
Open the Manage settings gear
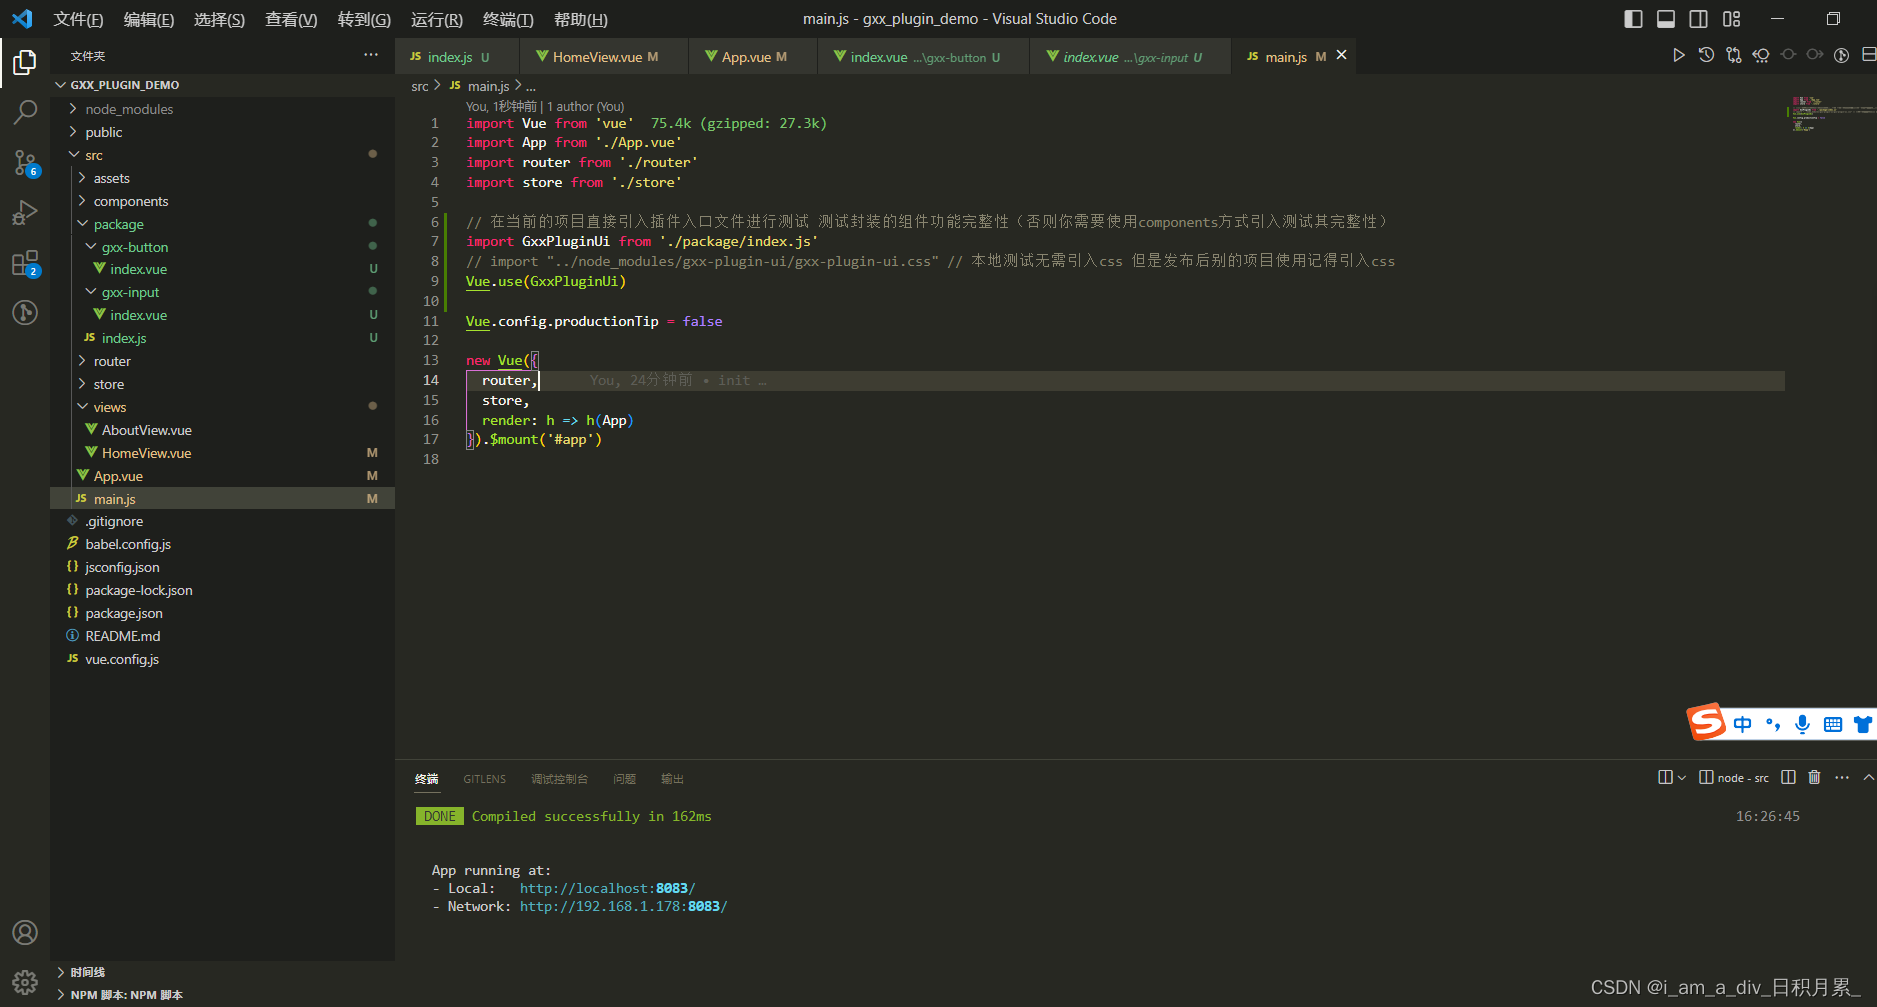pyautogui.click(x=25, y=982)
